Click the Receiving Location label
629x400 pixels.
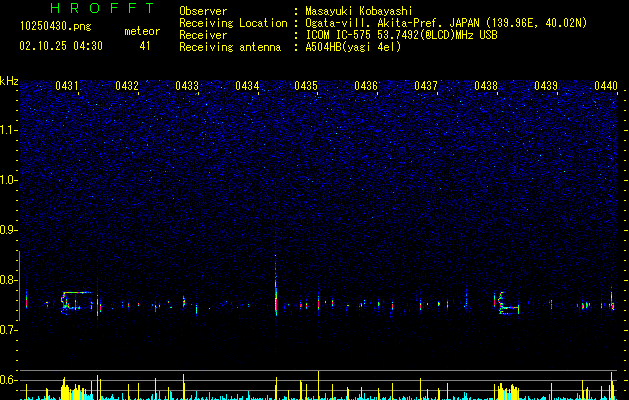pyautogui.click(x=233, y=23)
